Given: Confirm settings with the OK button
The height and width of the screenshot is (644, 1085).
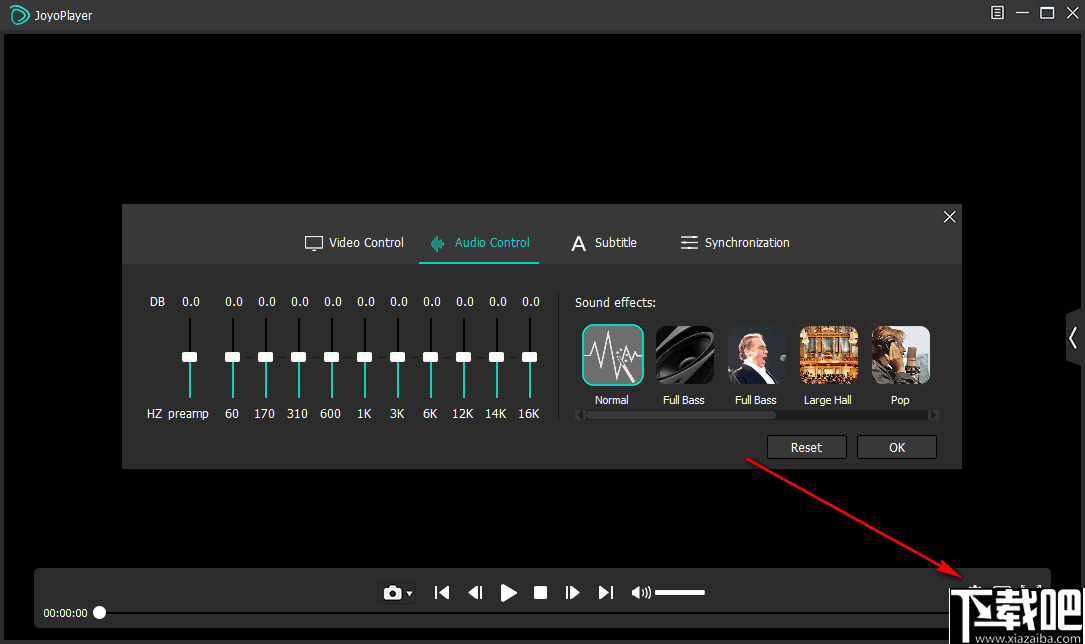Looking at the screenshot, I should tap(896, 447).
